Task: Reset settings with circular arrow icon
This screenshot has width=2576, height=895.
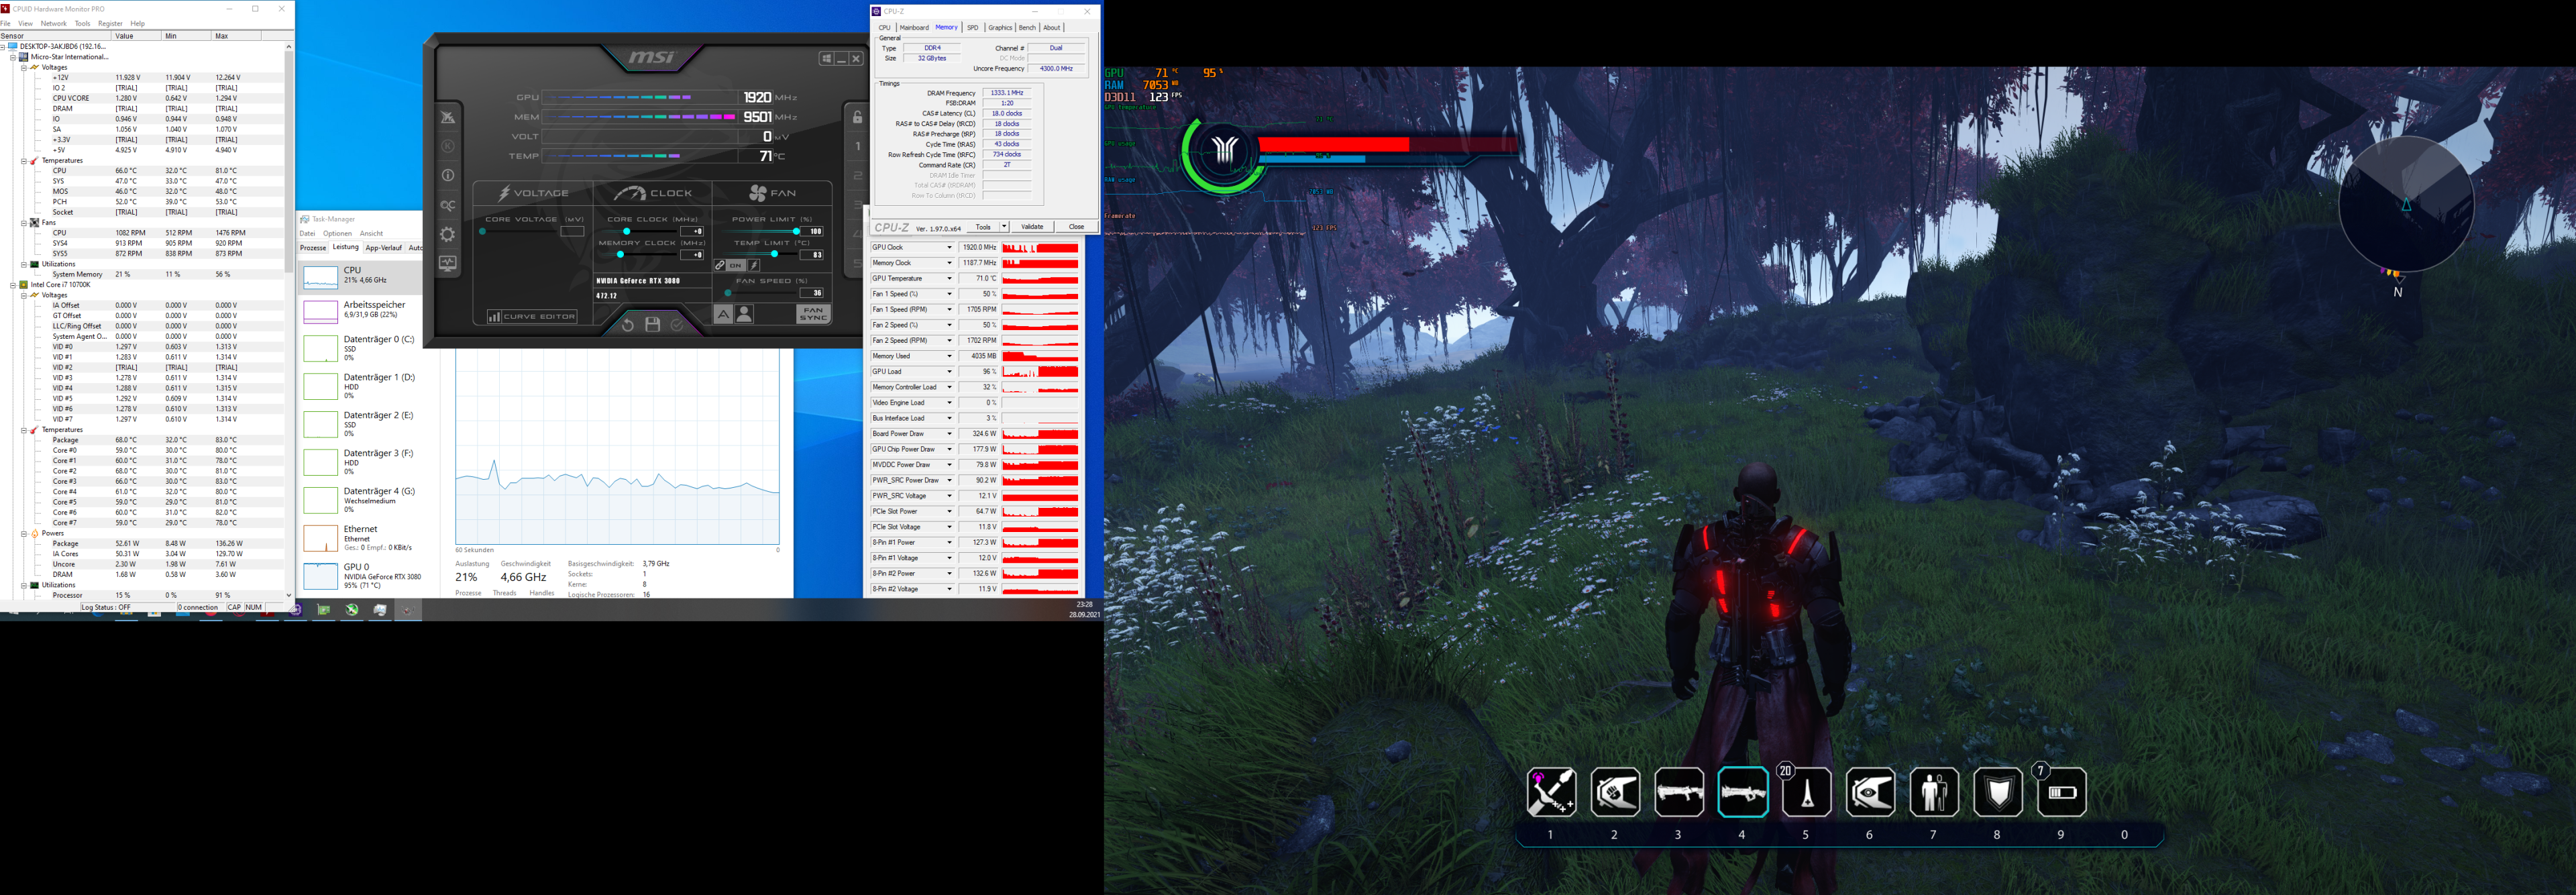Action: pyautogui.click(x=627, y=324)
